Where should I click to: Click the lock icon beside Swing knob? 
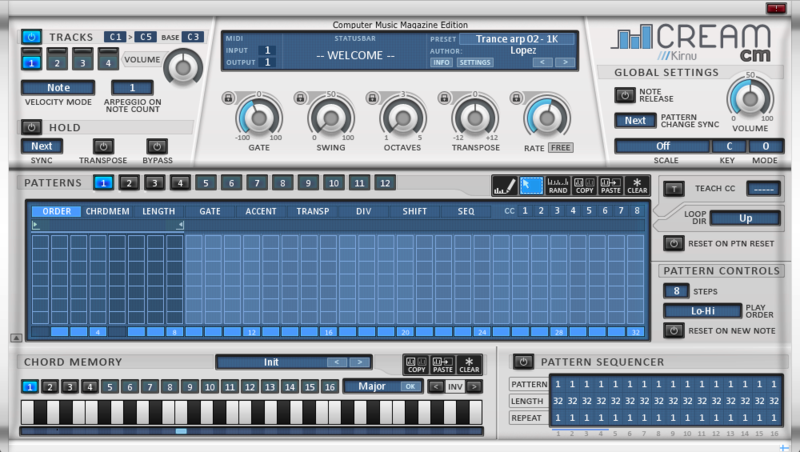[300, 98]
